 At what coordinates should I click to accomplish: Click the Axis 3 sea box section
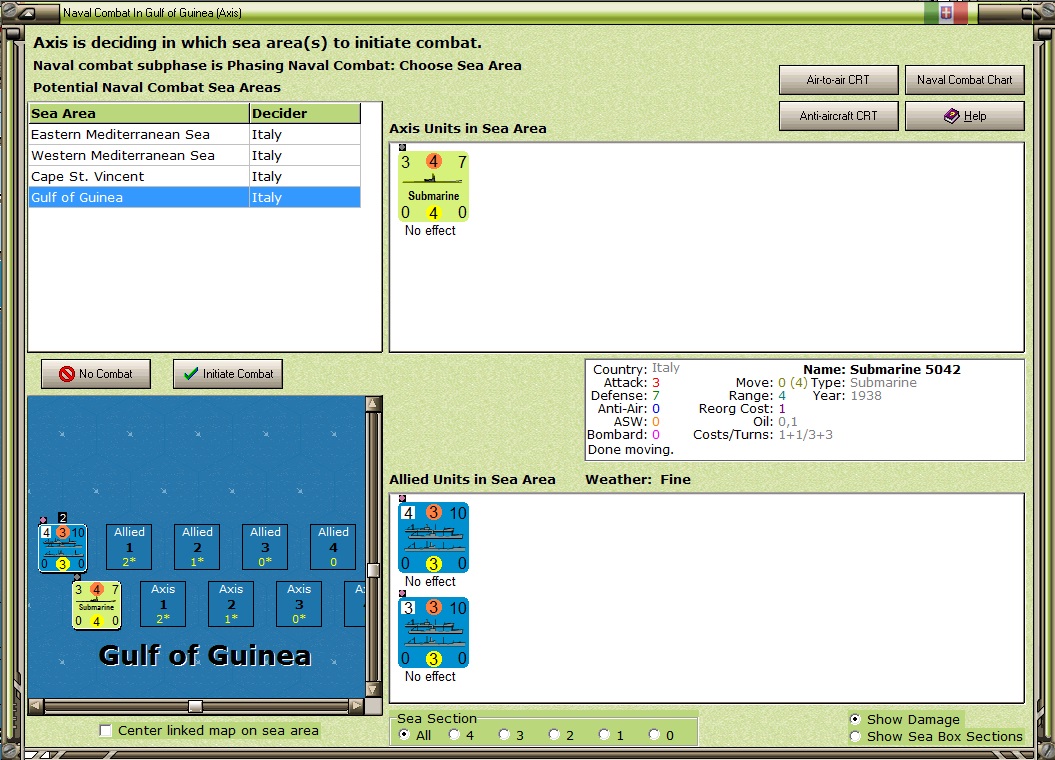[299, 604]
